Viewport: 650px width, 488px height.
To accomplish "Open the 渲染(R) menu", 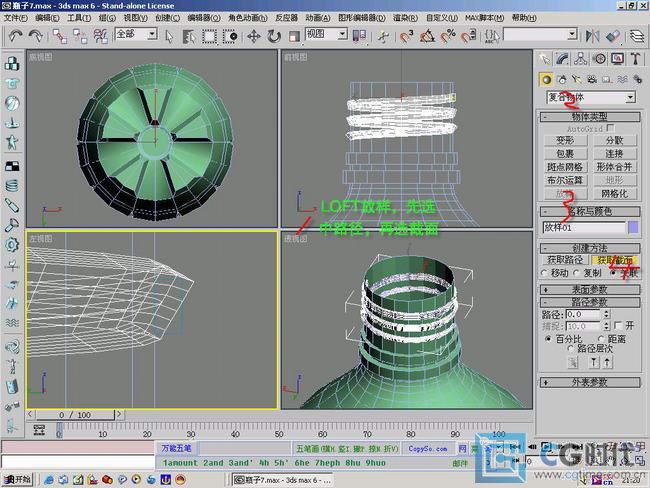I will [405, 18].
